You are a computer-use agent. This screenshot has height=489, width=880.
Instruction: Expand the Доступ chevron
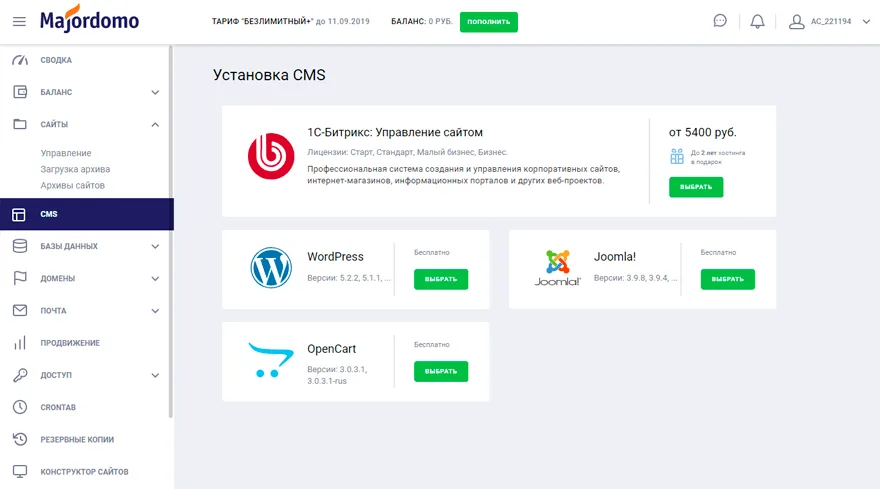pos(155,375)
